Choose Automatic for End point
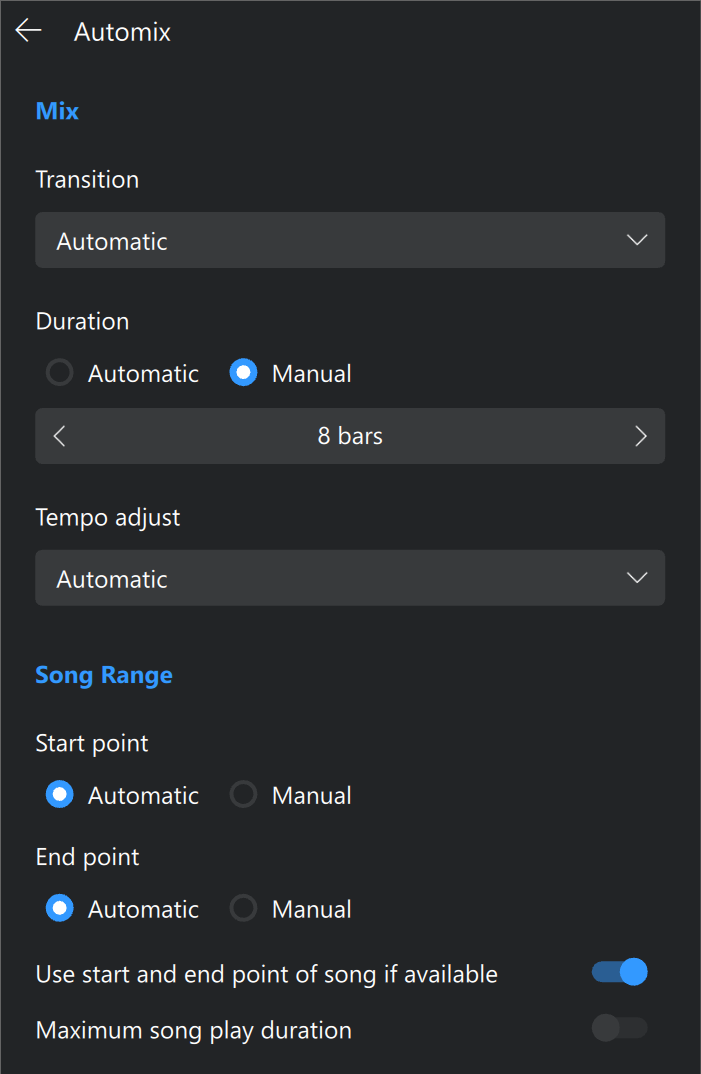This screenshot has width=701, height=1074. [60, 908]
